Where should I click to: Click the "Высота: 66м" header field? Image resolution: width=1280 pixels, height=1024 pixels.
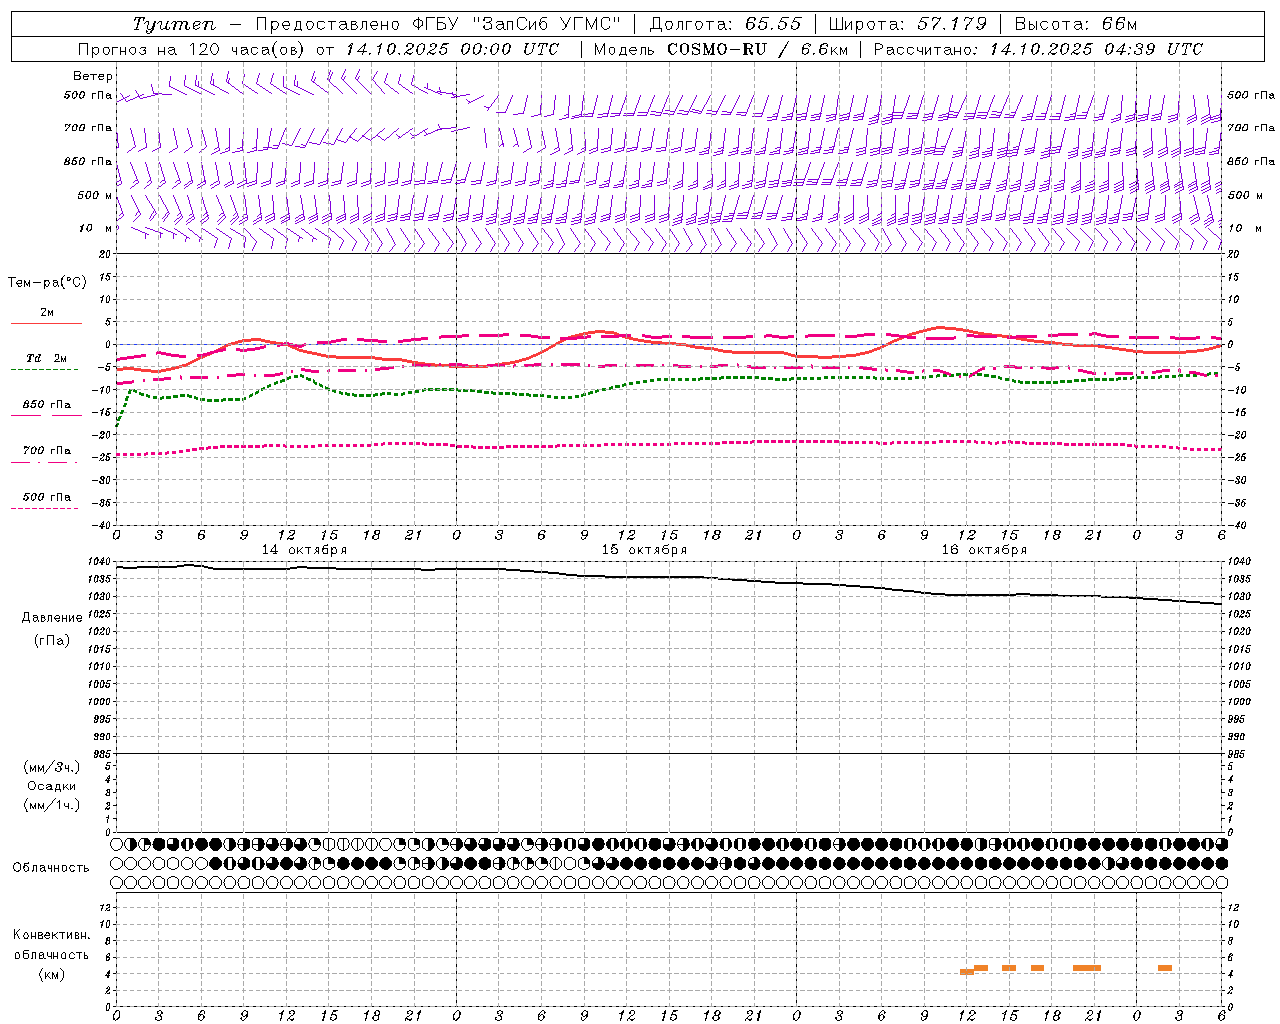tap(1075, 24)
